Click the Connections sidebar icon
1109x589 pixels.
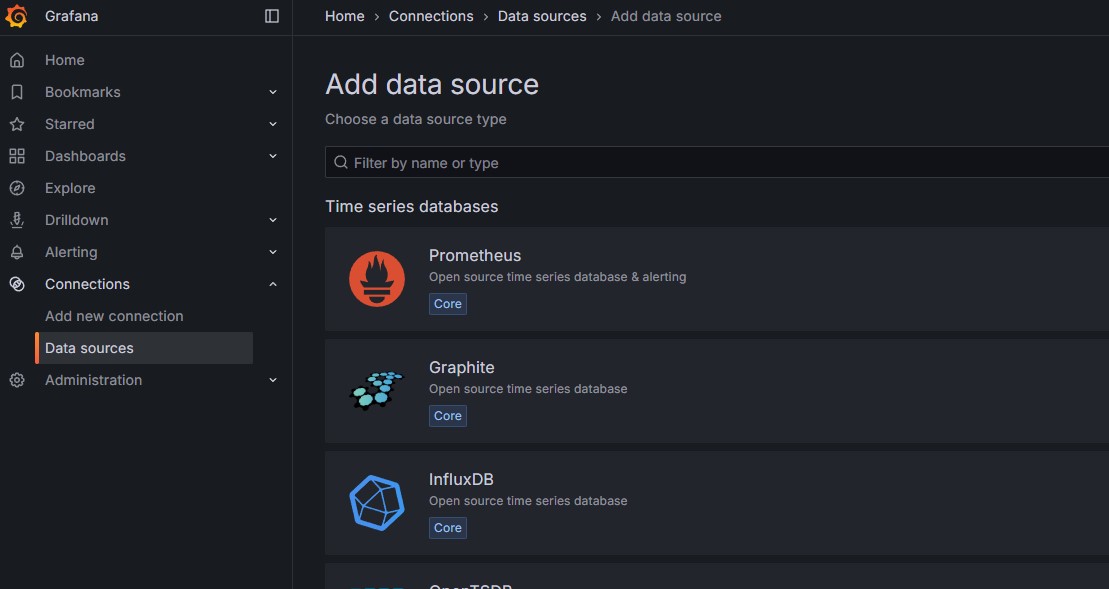click(16, 283)
